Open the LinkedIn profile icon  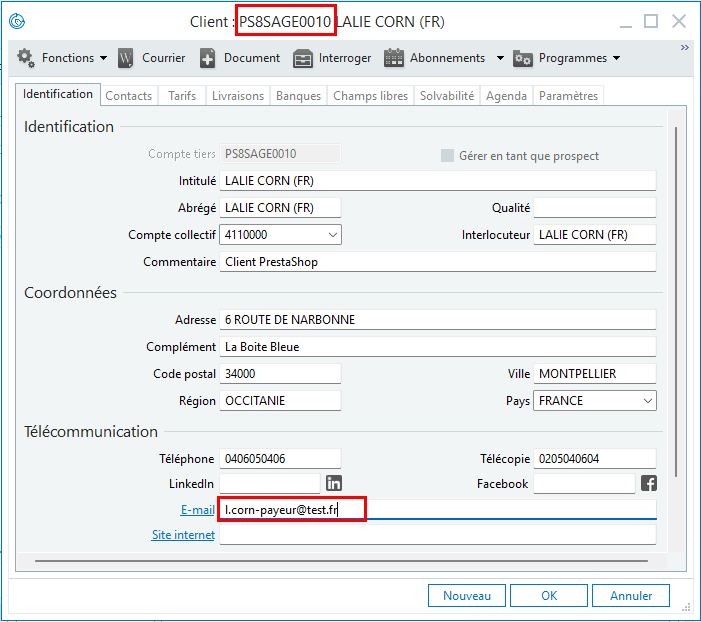pos(334,484)
